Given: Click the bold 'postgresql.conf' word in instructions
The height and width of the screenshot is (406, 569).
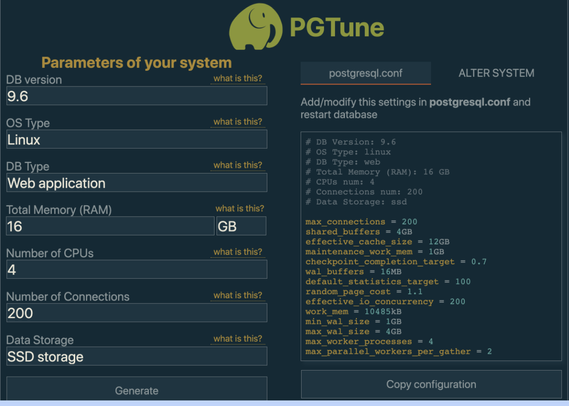Looking at the screenshot, I should (x=470, y=102).
